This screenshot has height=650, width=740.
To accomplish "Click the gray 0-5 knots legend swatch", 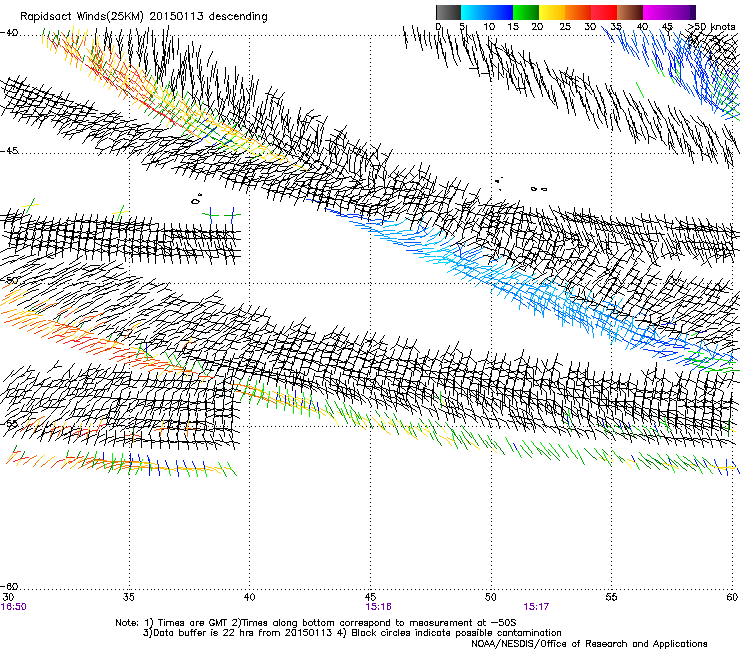I will pos(448,12).
